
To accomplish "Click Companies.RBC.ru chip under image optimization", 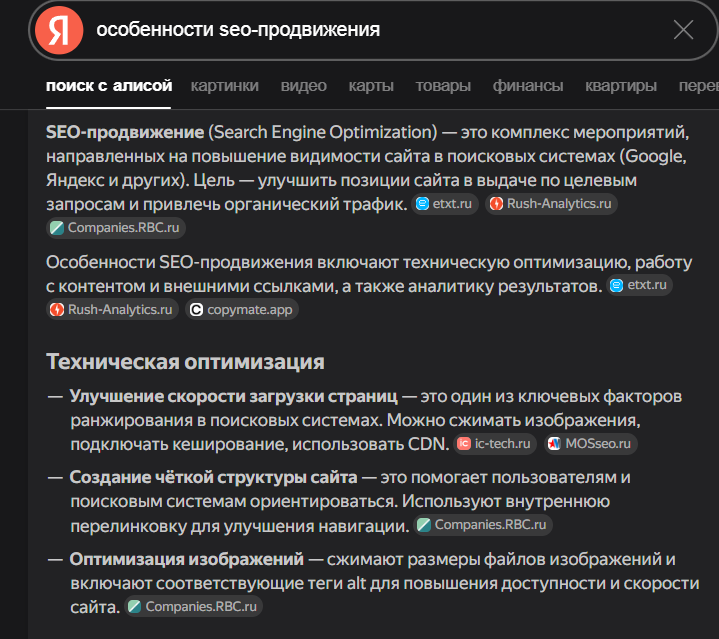I will tap(194, 607).
